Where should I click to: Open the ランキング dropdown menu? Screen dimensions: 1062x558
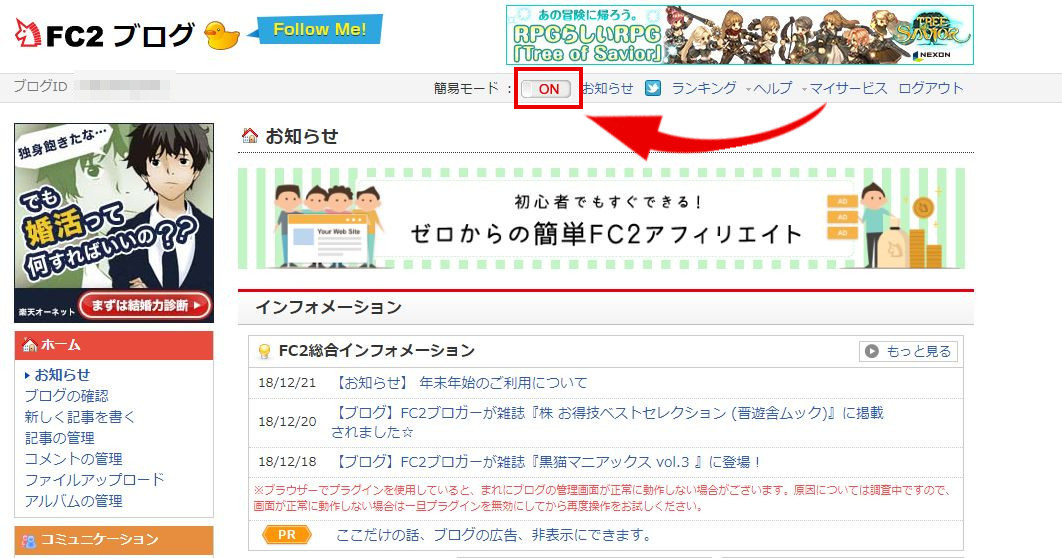(x=704, y=88)
